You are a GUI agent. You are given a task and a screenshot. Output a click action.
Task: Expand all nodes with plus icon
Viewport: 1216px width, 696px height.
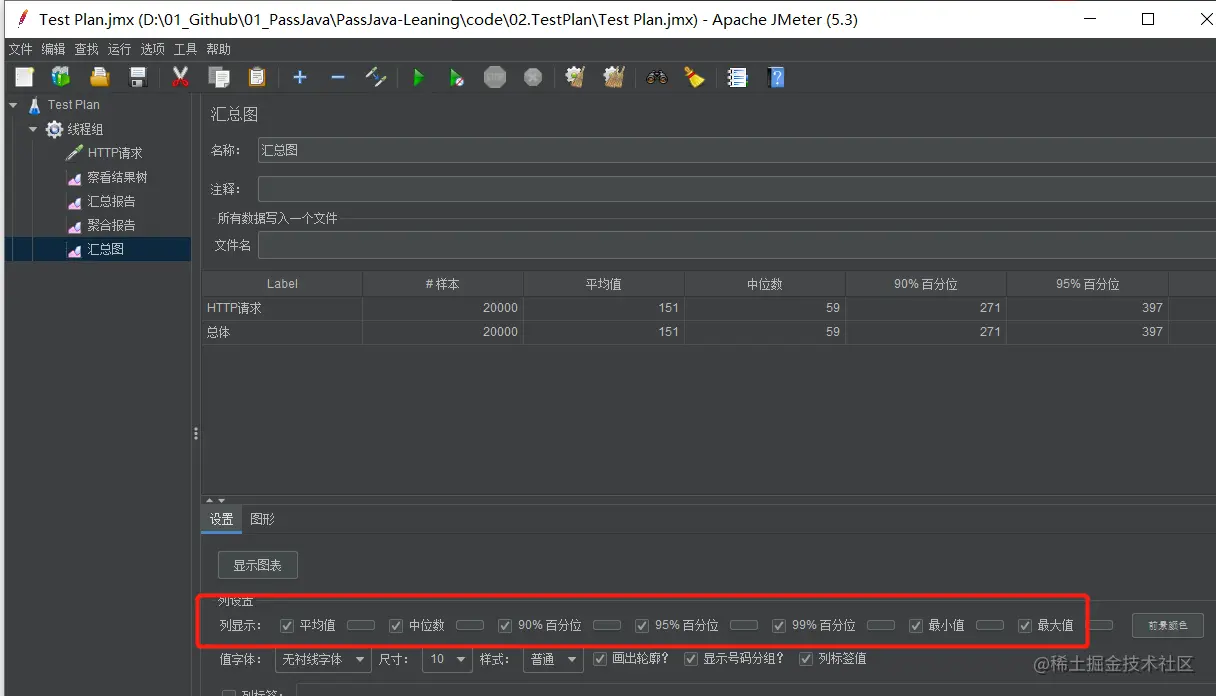[x=299, y=77]
